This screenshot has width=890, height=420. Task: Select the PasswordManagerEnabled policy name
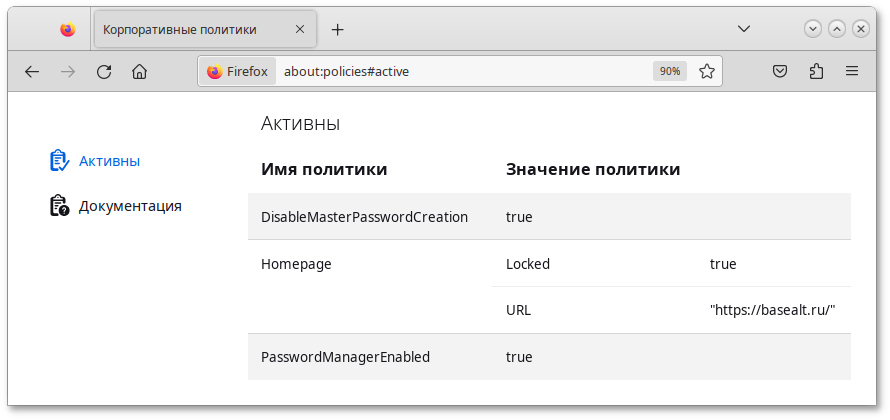346,357
